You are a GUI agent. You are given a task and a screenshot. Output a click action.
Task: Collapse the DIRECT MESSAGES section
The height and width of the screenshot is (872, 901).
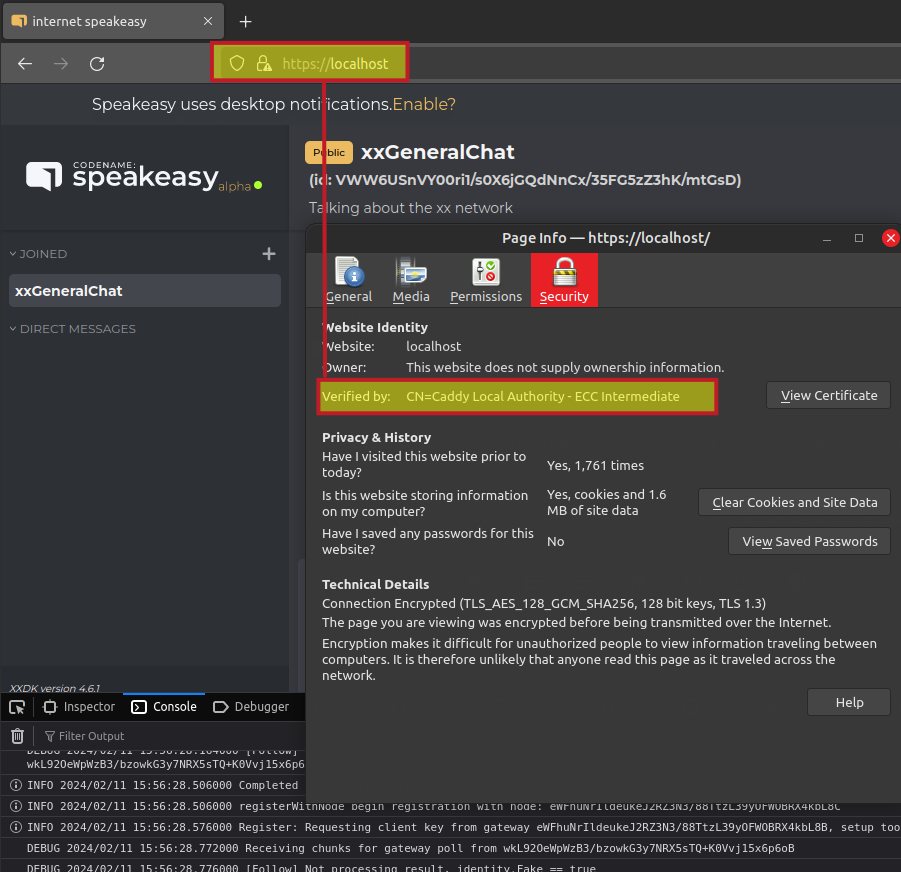(72, 329)
